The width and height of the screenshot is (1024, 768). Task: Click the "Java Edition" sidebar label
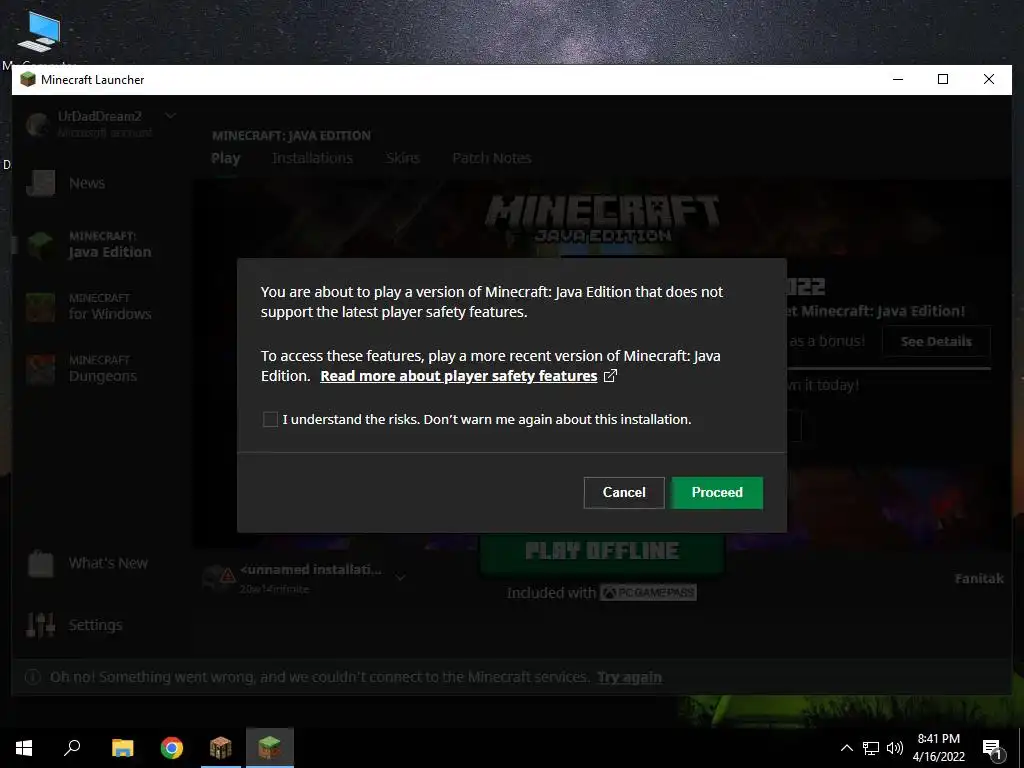coord(110,252)
